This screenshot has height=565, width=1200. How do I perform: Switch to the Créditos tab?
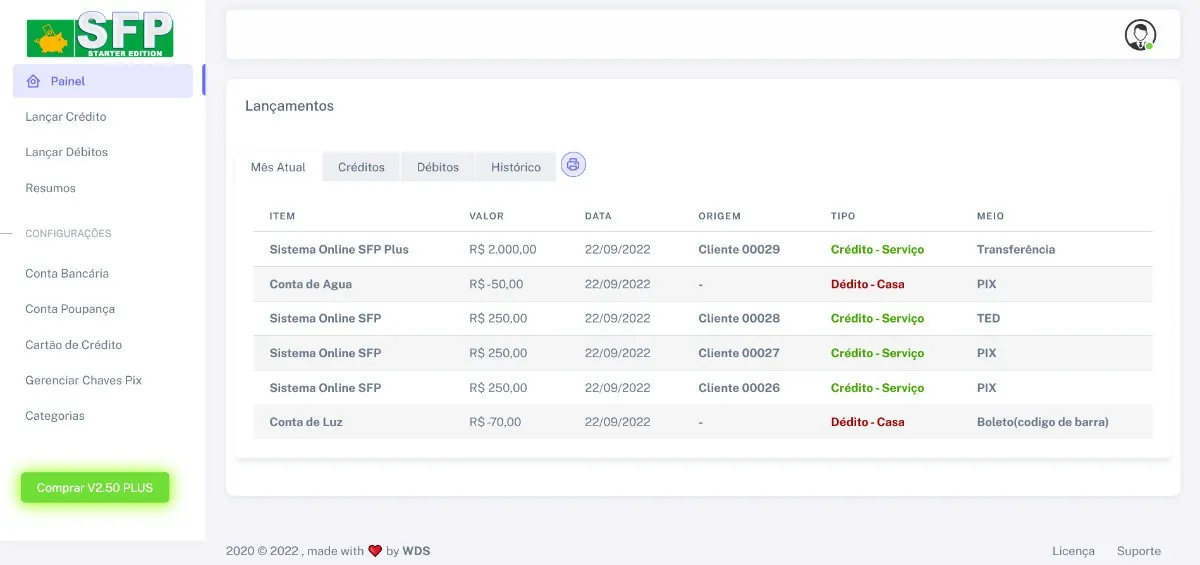tap(361, 167)
